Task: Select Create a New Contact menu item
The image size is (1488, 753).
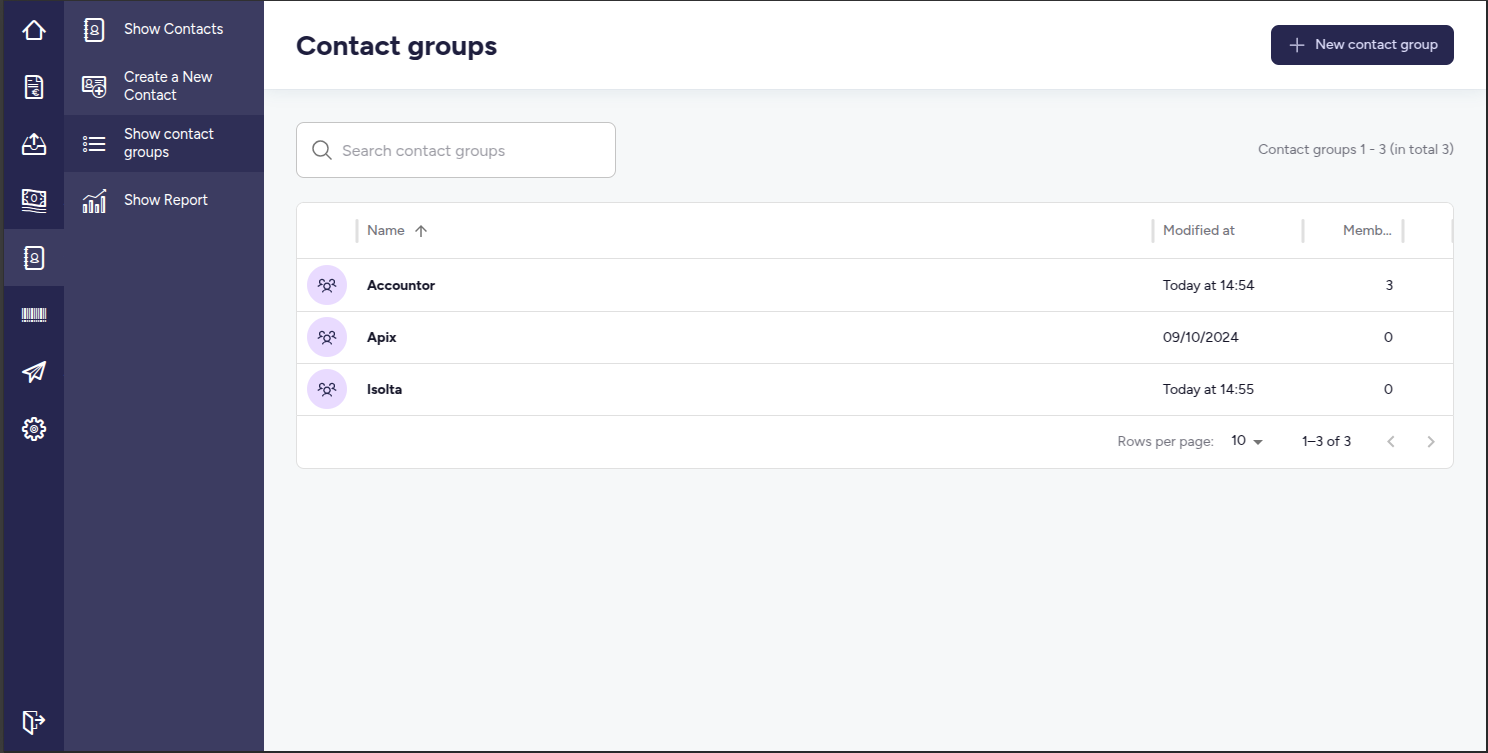Action: (164, 86)
